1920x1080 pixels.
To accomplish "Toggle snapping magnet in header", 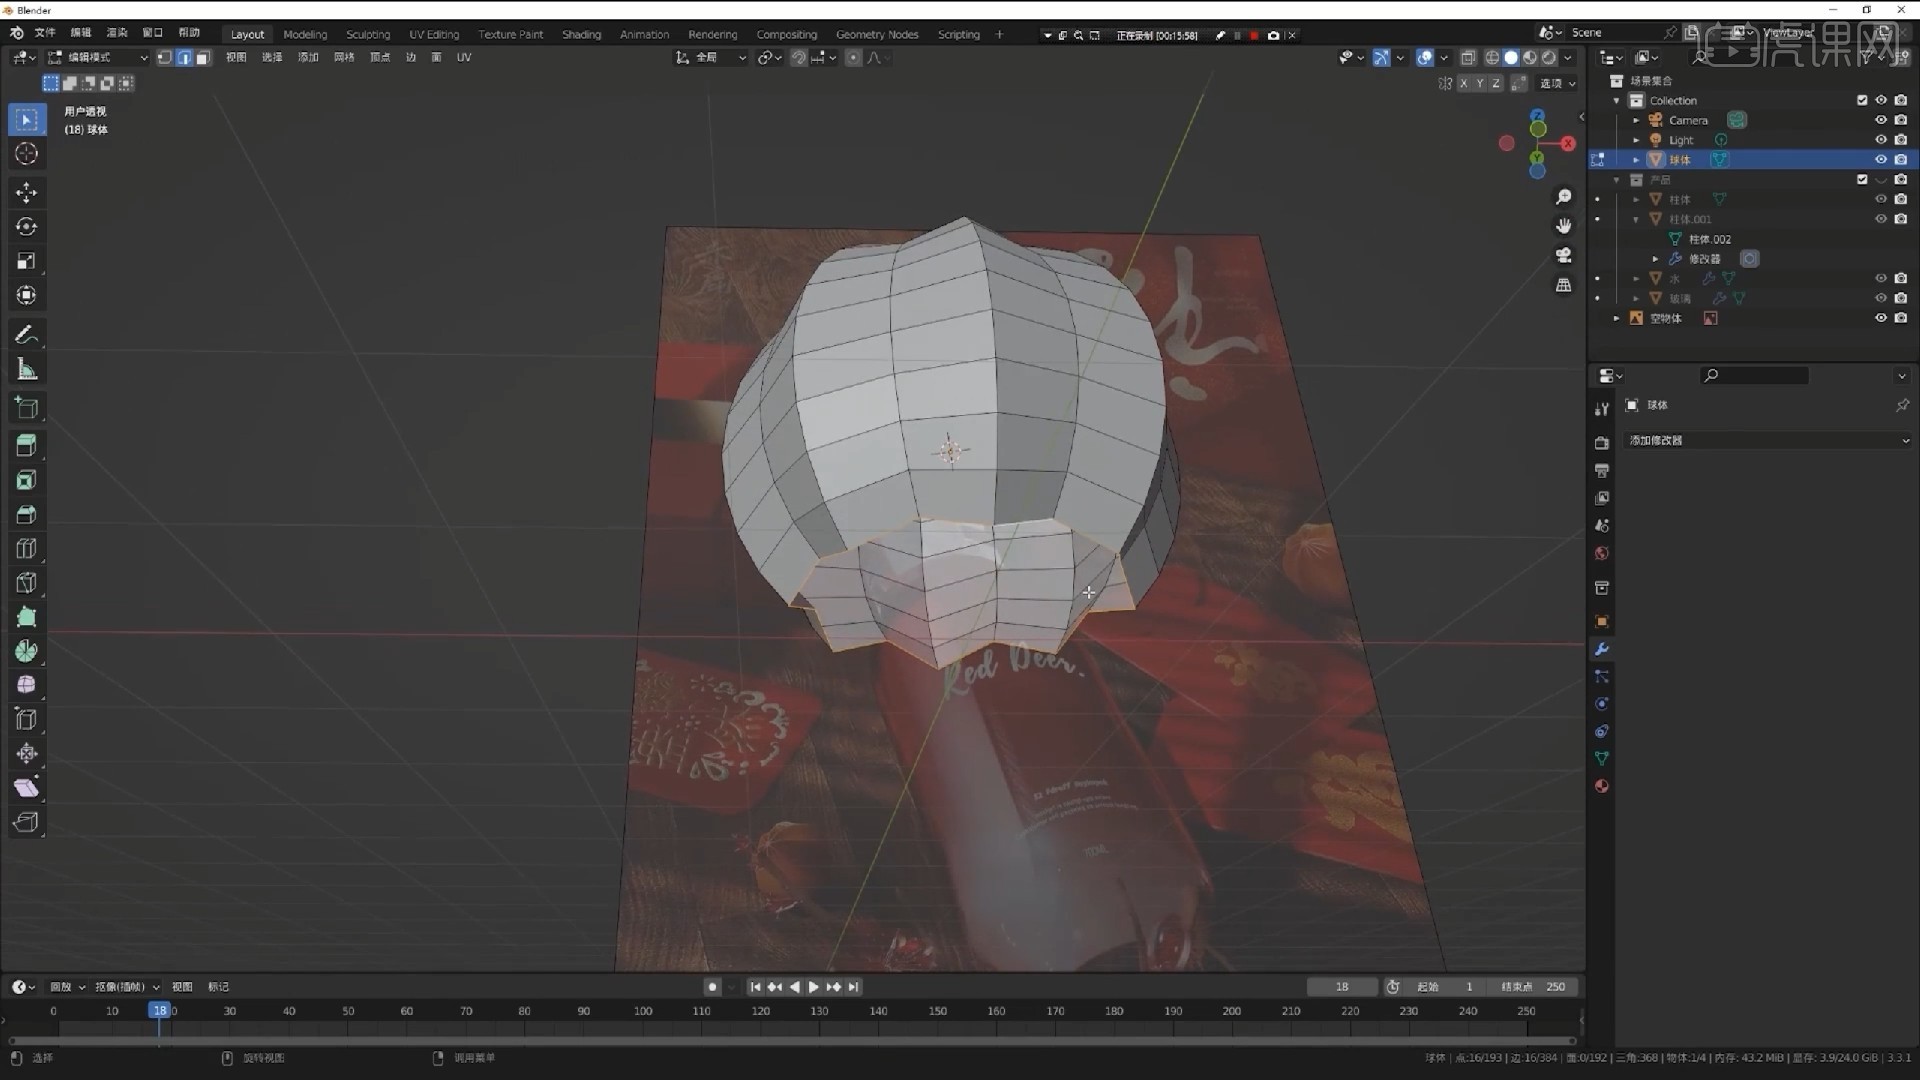I will [798, 58].
